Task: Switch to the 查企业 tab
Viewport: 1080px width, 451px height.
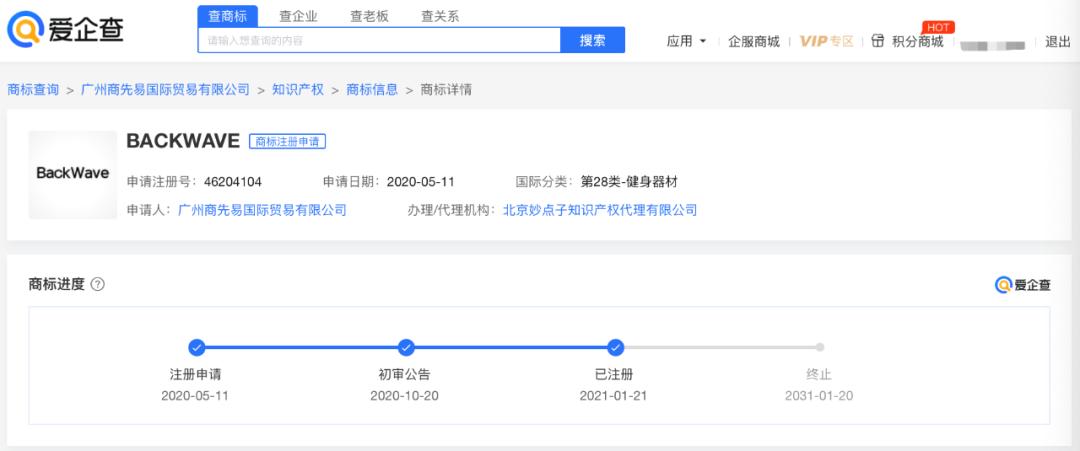Action: tap(298, 17)
